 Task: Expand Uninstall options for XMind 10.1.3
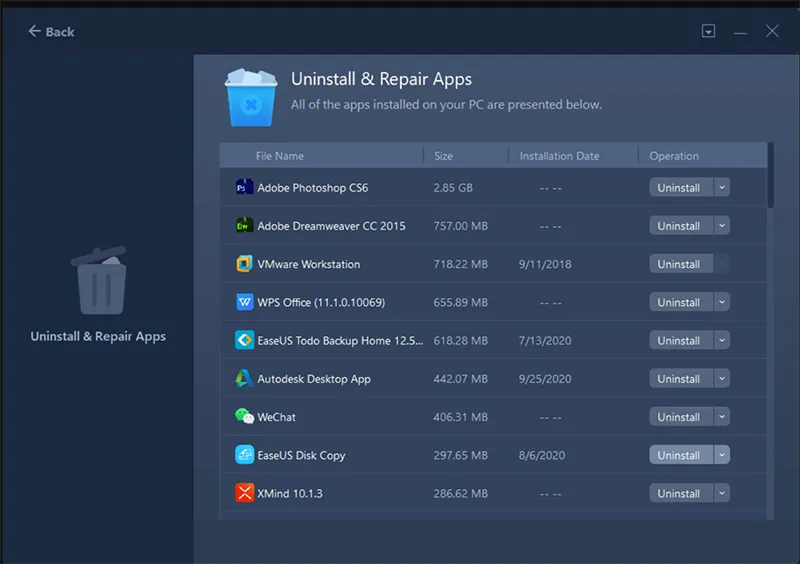click(x=722, y=493)
